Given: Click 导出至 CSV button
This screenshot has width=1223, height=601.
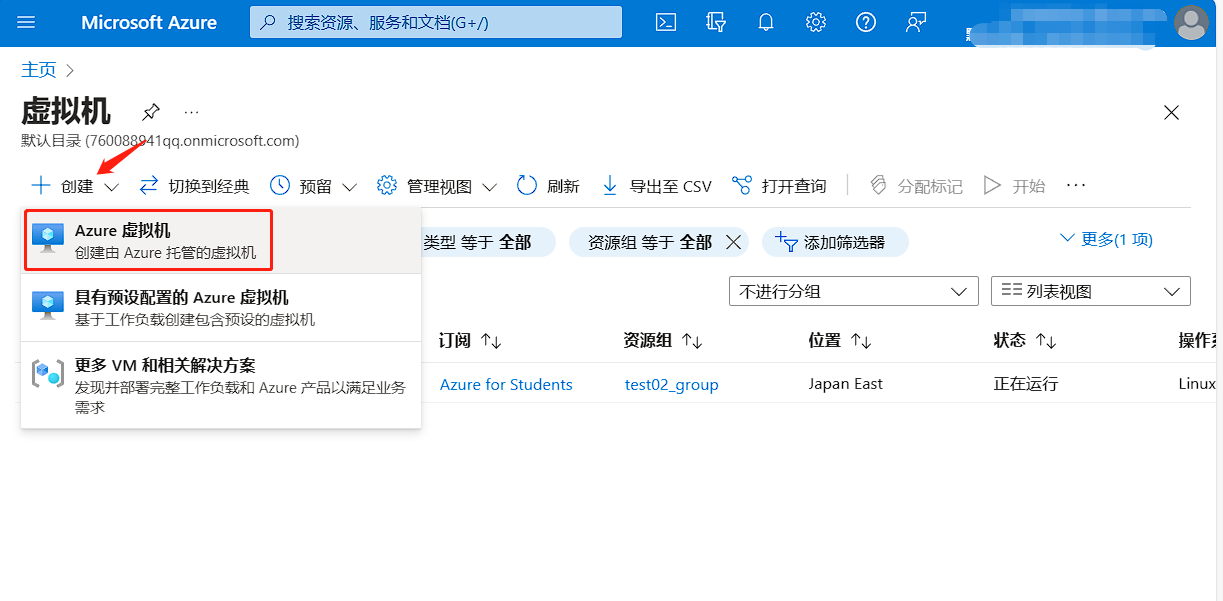Looking at the screenshot, I should [x=656, y=186].
